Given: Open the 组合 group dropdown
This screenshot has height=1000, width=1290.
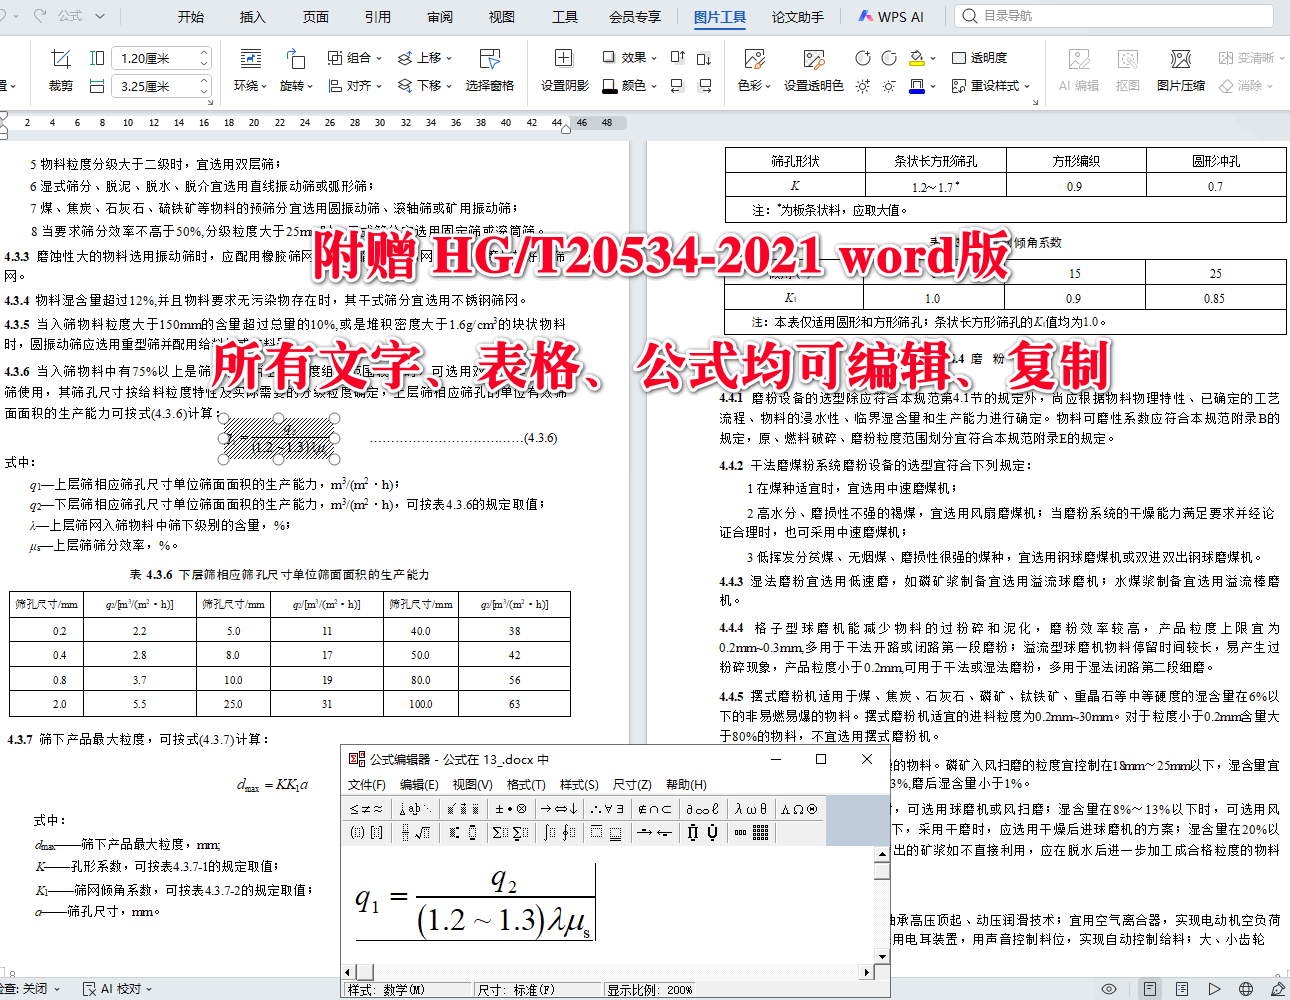Looking at the screenshot, I should pos(355,58).
